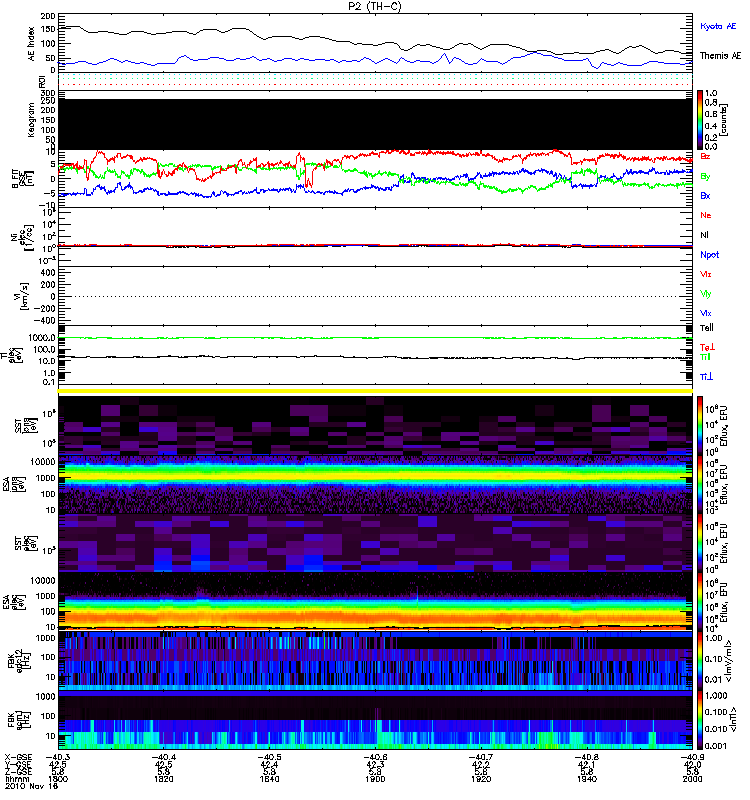Viewport: 750px width, 800px height.
Task: Select the Themis AE legend label
Action: [x=720, y=56]
